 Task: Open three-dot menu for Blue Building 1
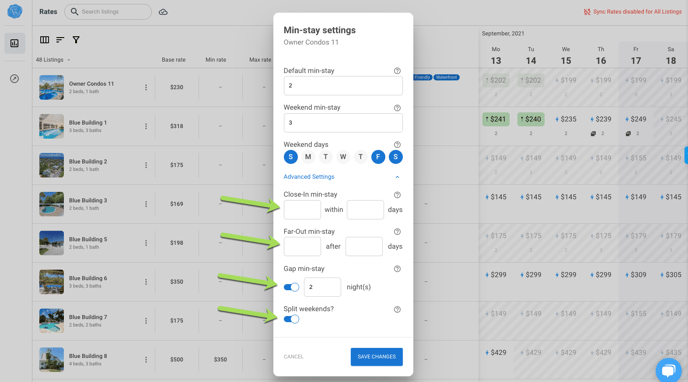[146, 126]
